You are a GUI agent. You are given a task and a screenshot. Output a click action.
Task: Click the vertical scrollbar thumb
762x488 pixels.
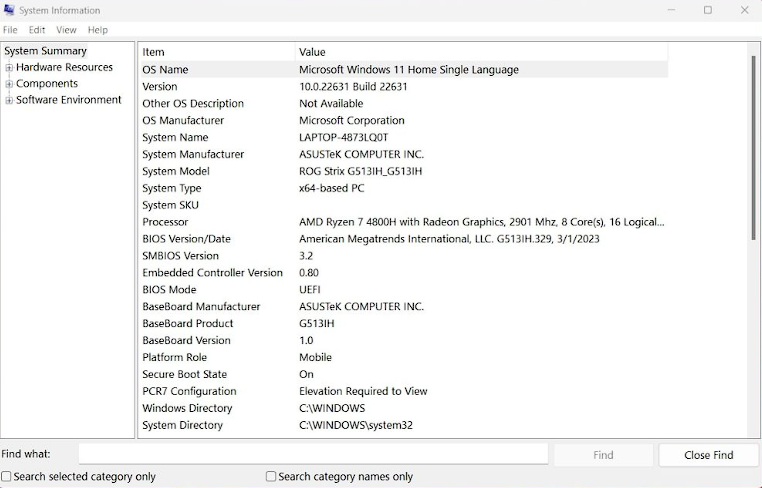[754, 147]
